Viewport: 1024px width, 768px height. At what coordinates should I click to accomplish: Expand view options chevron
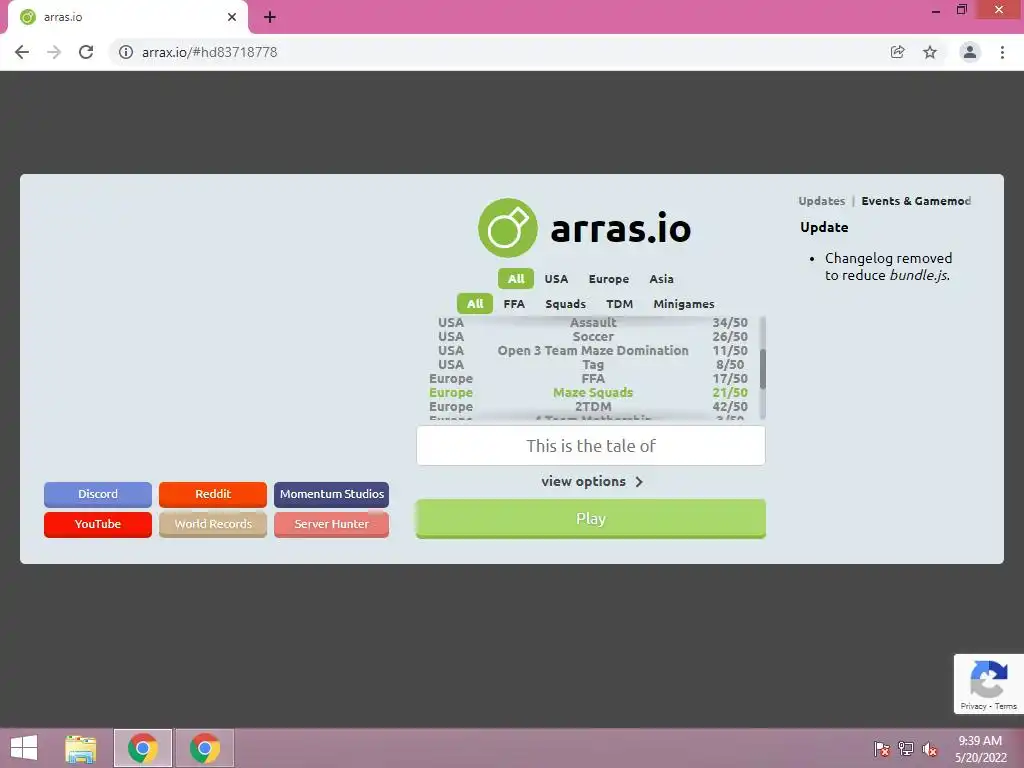(x=639, y=482)
